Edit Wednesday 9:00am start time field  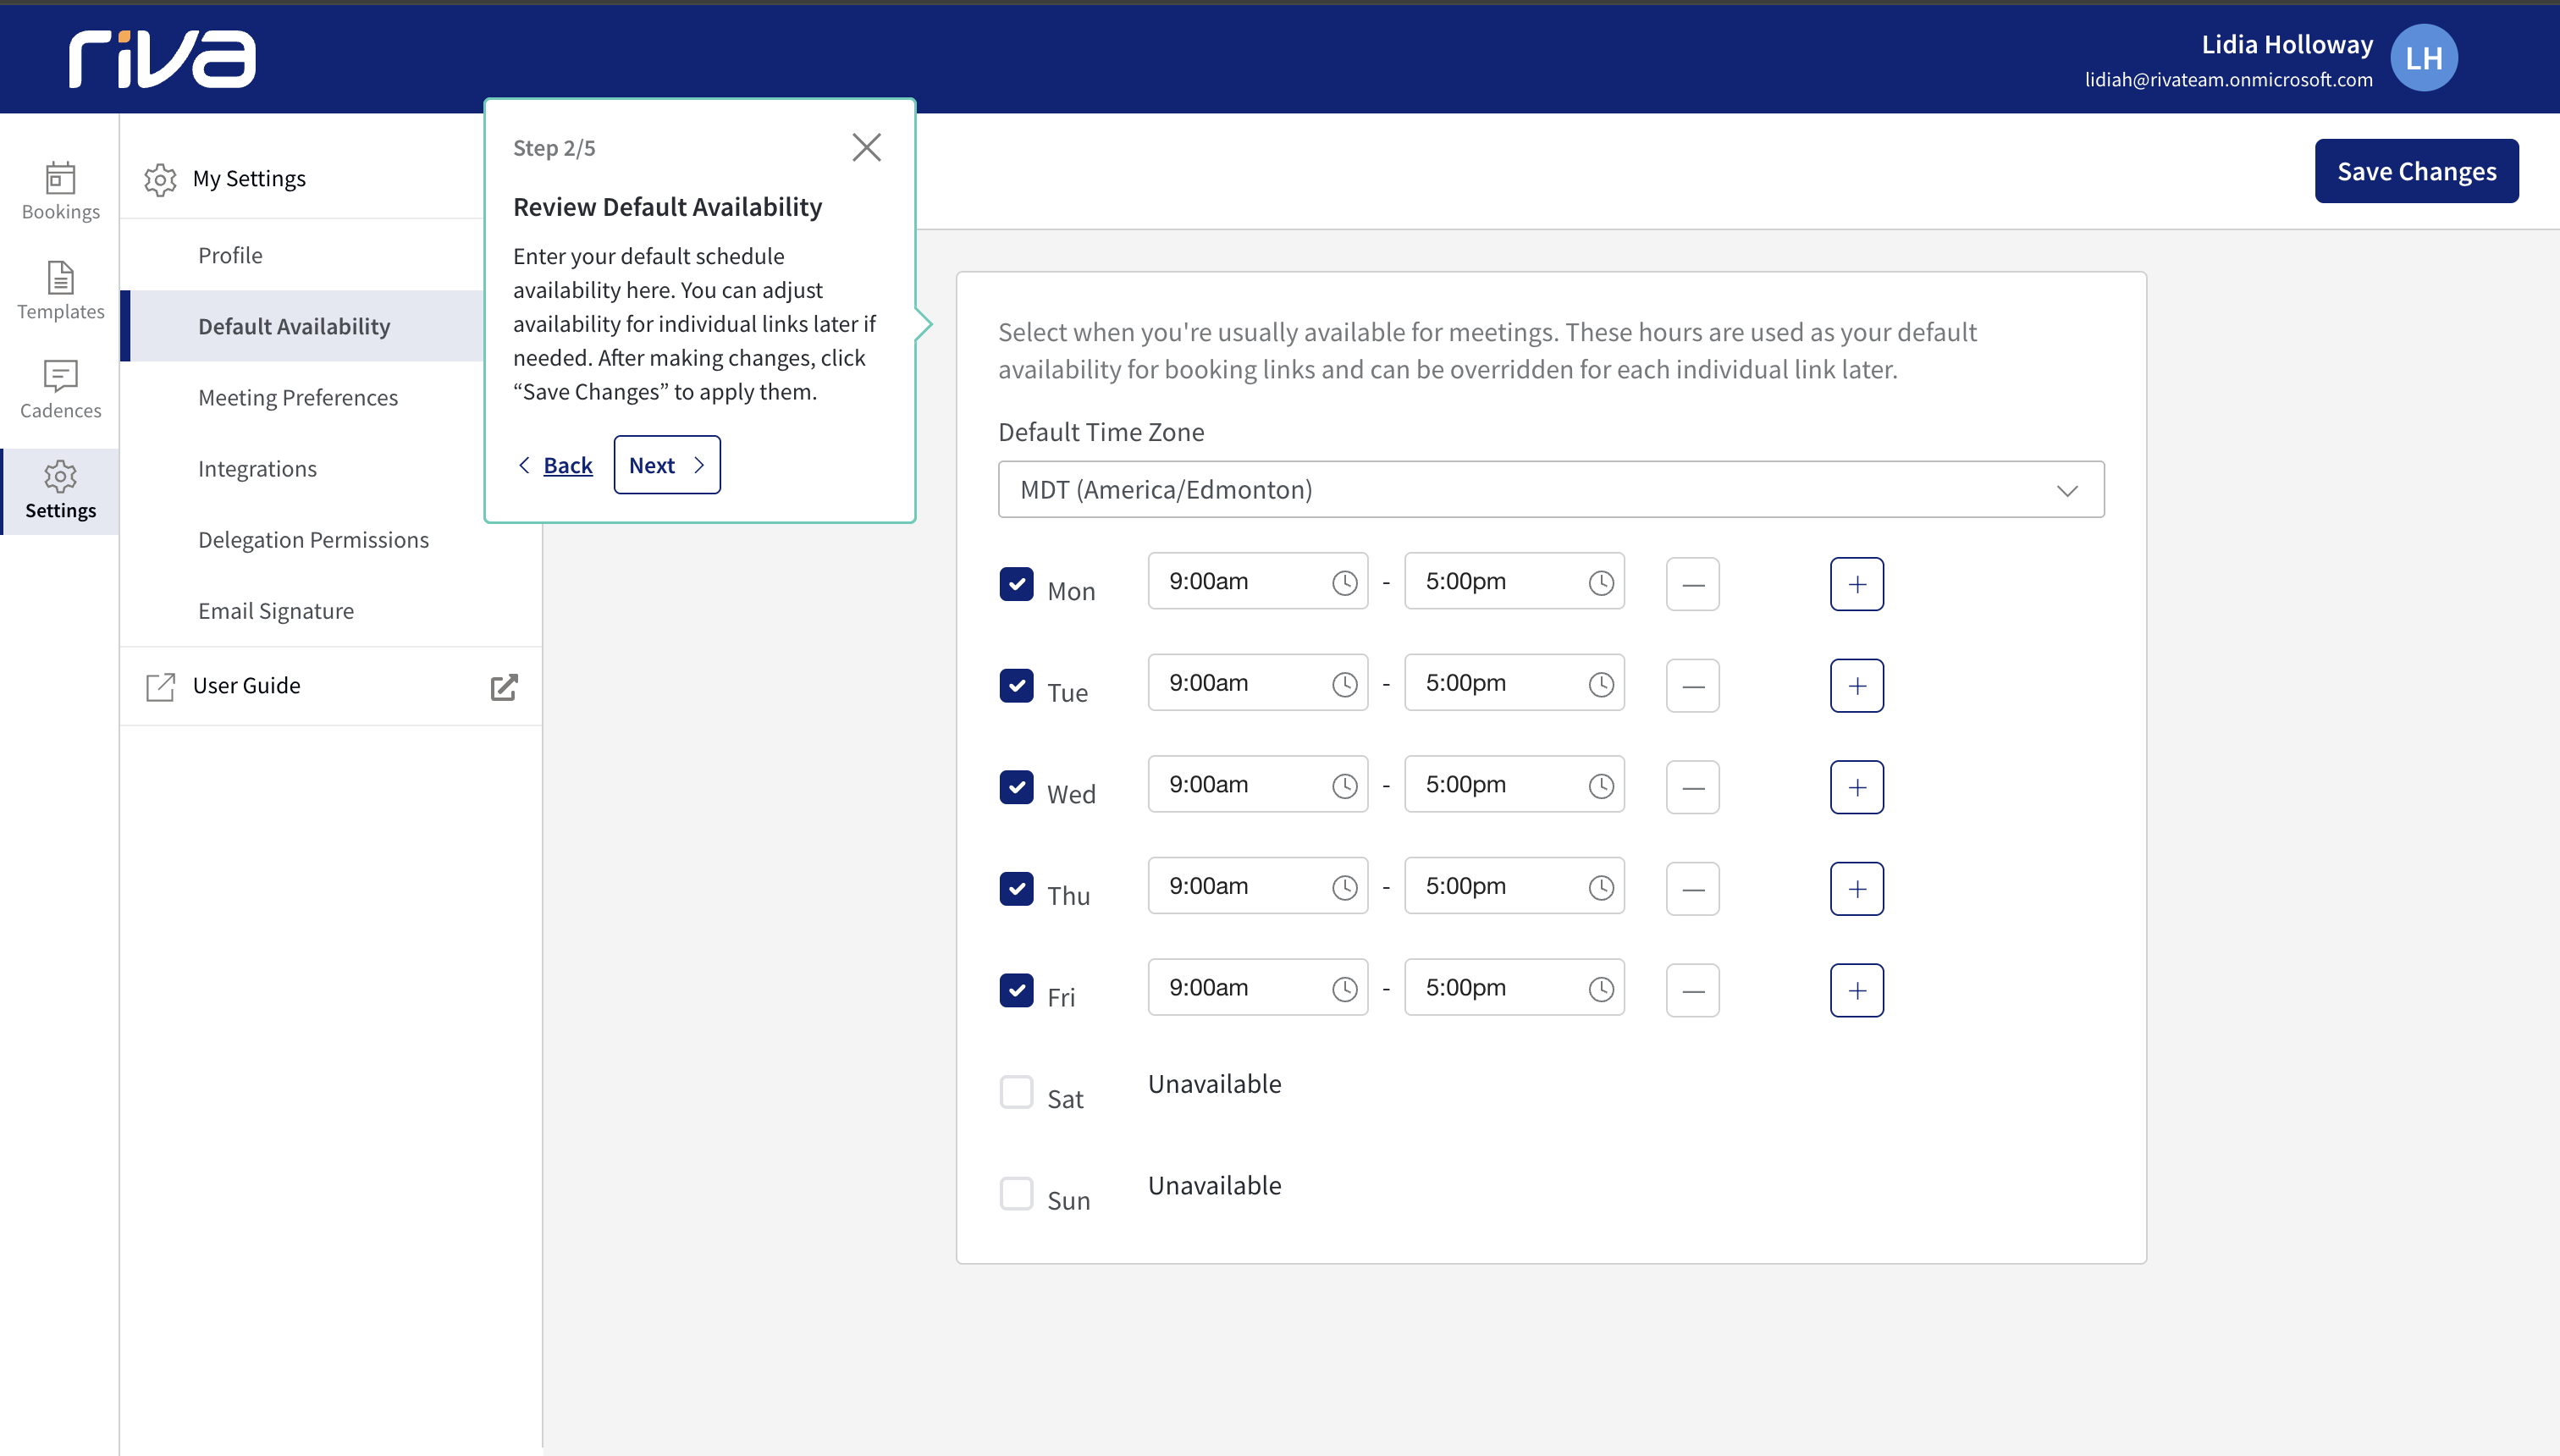point(1257,784)
